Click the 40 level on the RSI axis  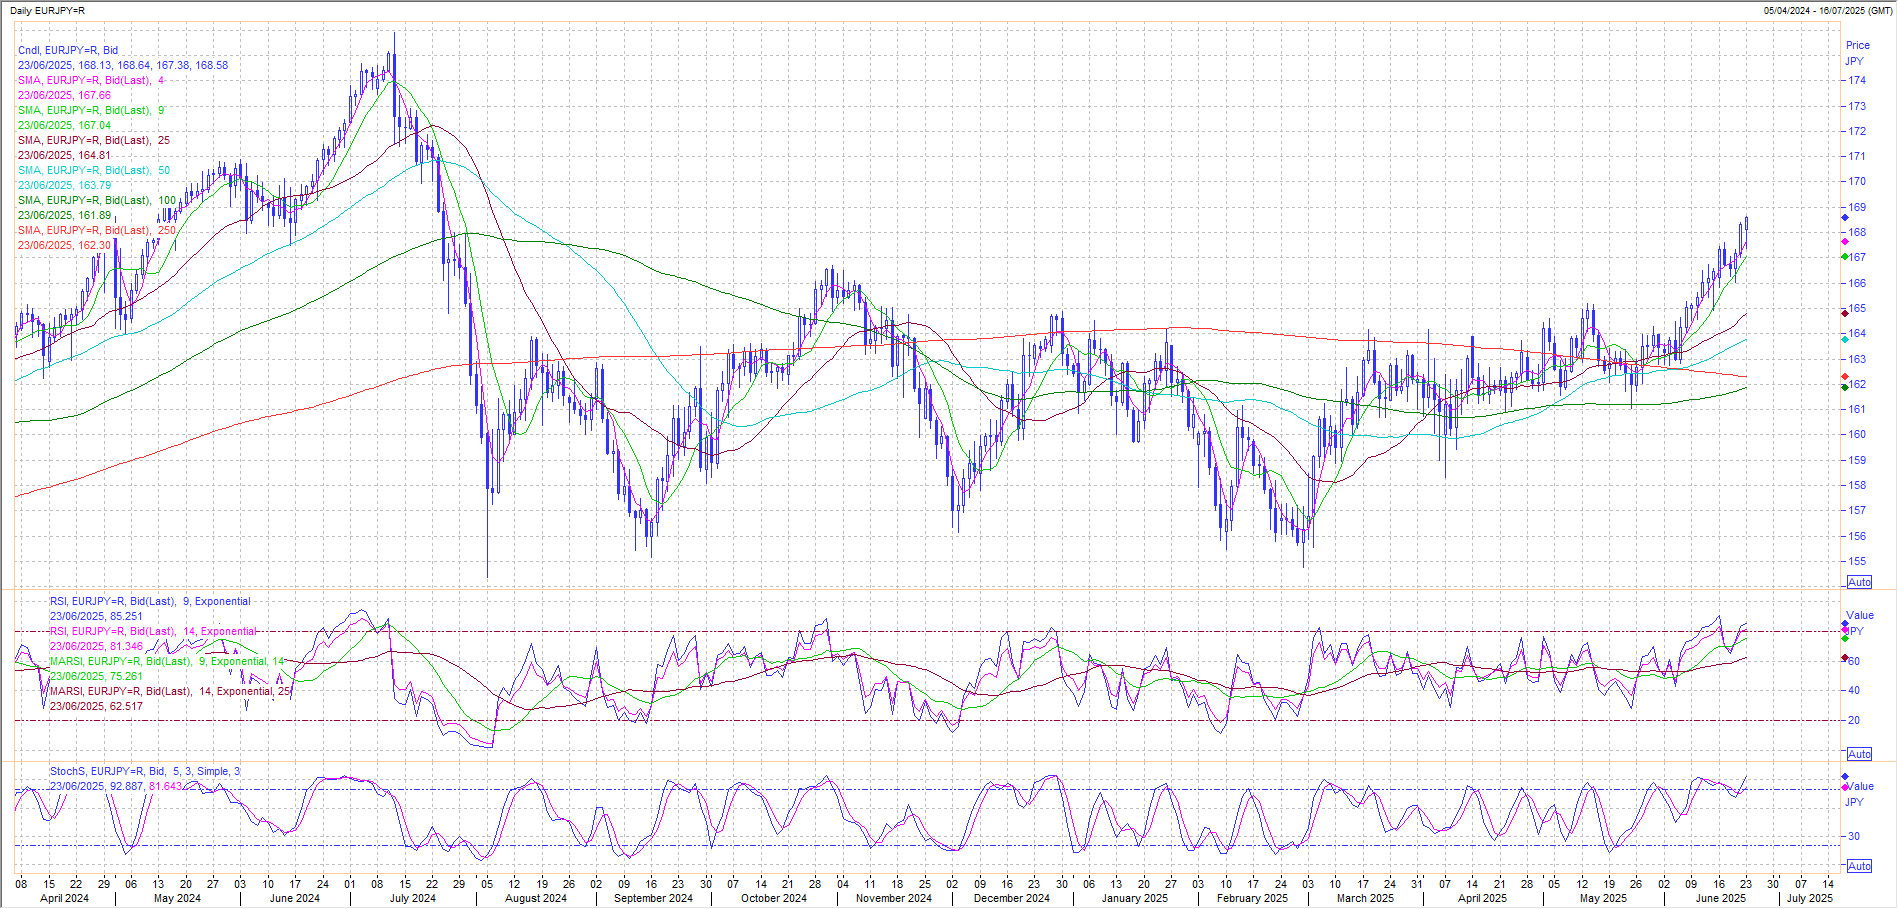click(1854, 690)
